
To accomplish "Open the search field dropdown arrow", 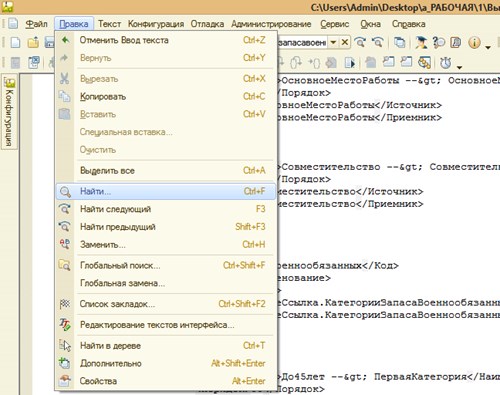I will (x=333, y=43).
